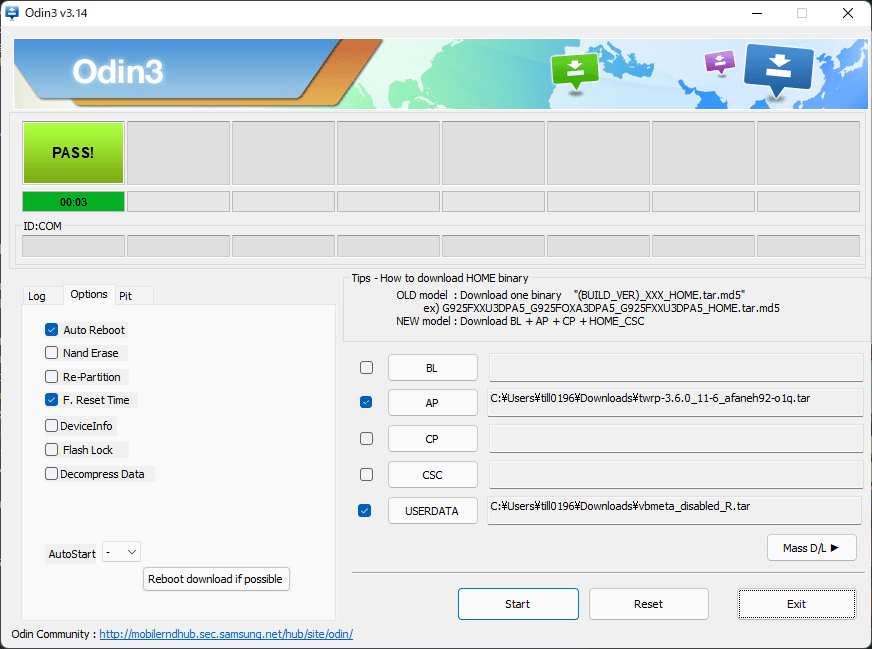Switch to the Log tab
Viewport: 872px width, 649px height.
(37, 296)
